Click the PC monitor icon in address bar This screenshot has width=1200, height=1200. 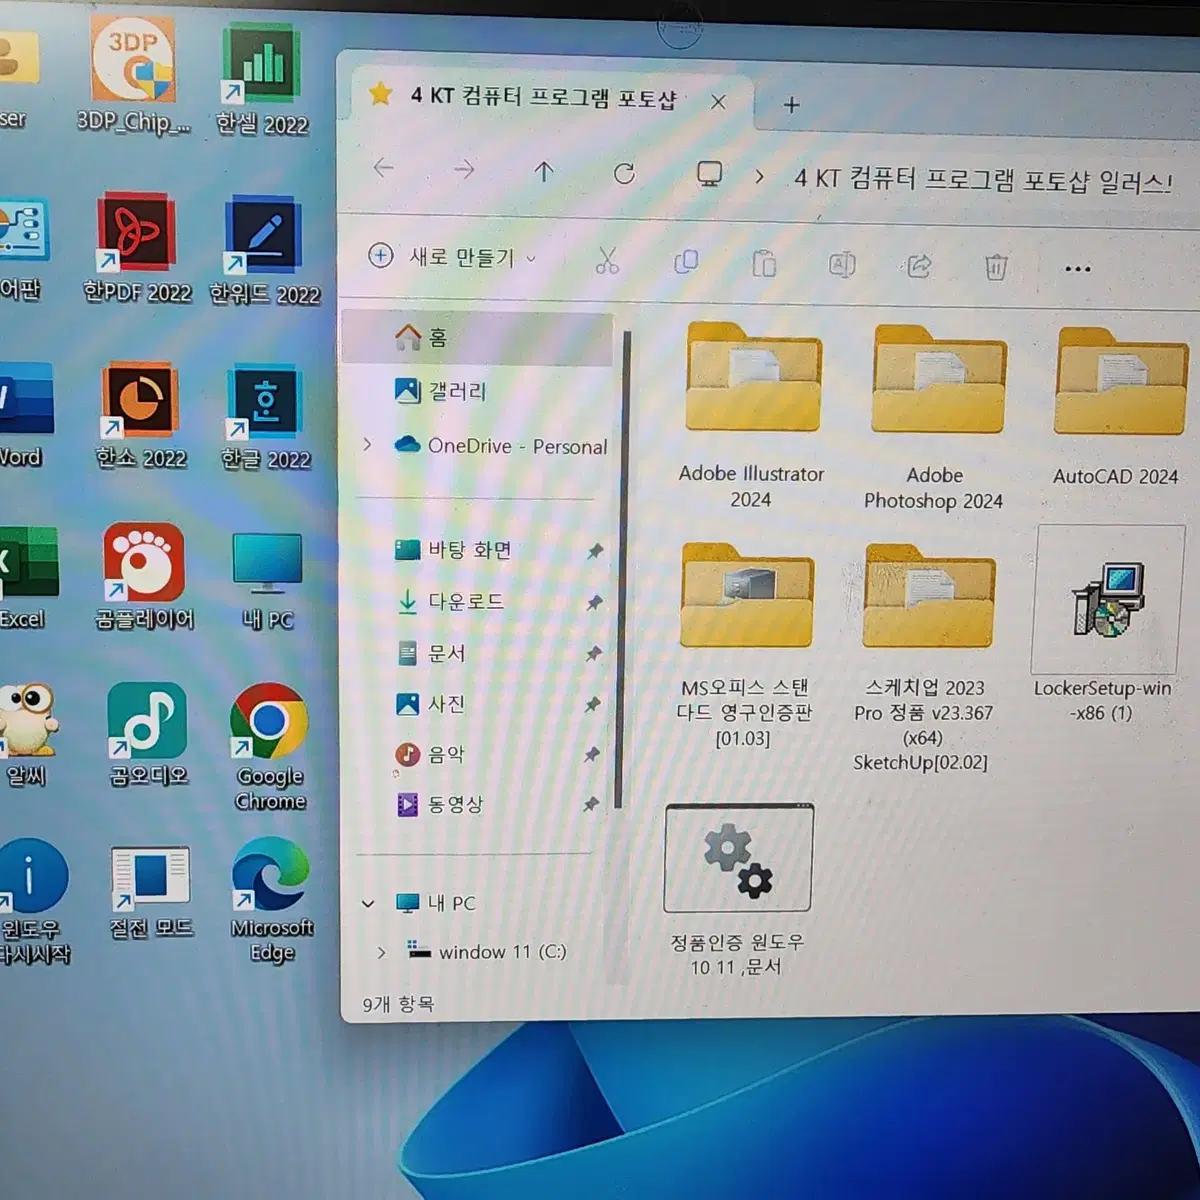coord(709,175)
